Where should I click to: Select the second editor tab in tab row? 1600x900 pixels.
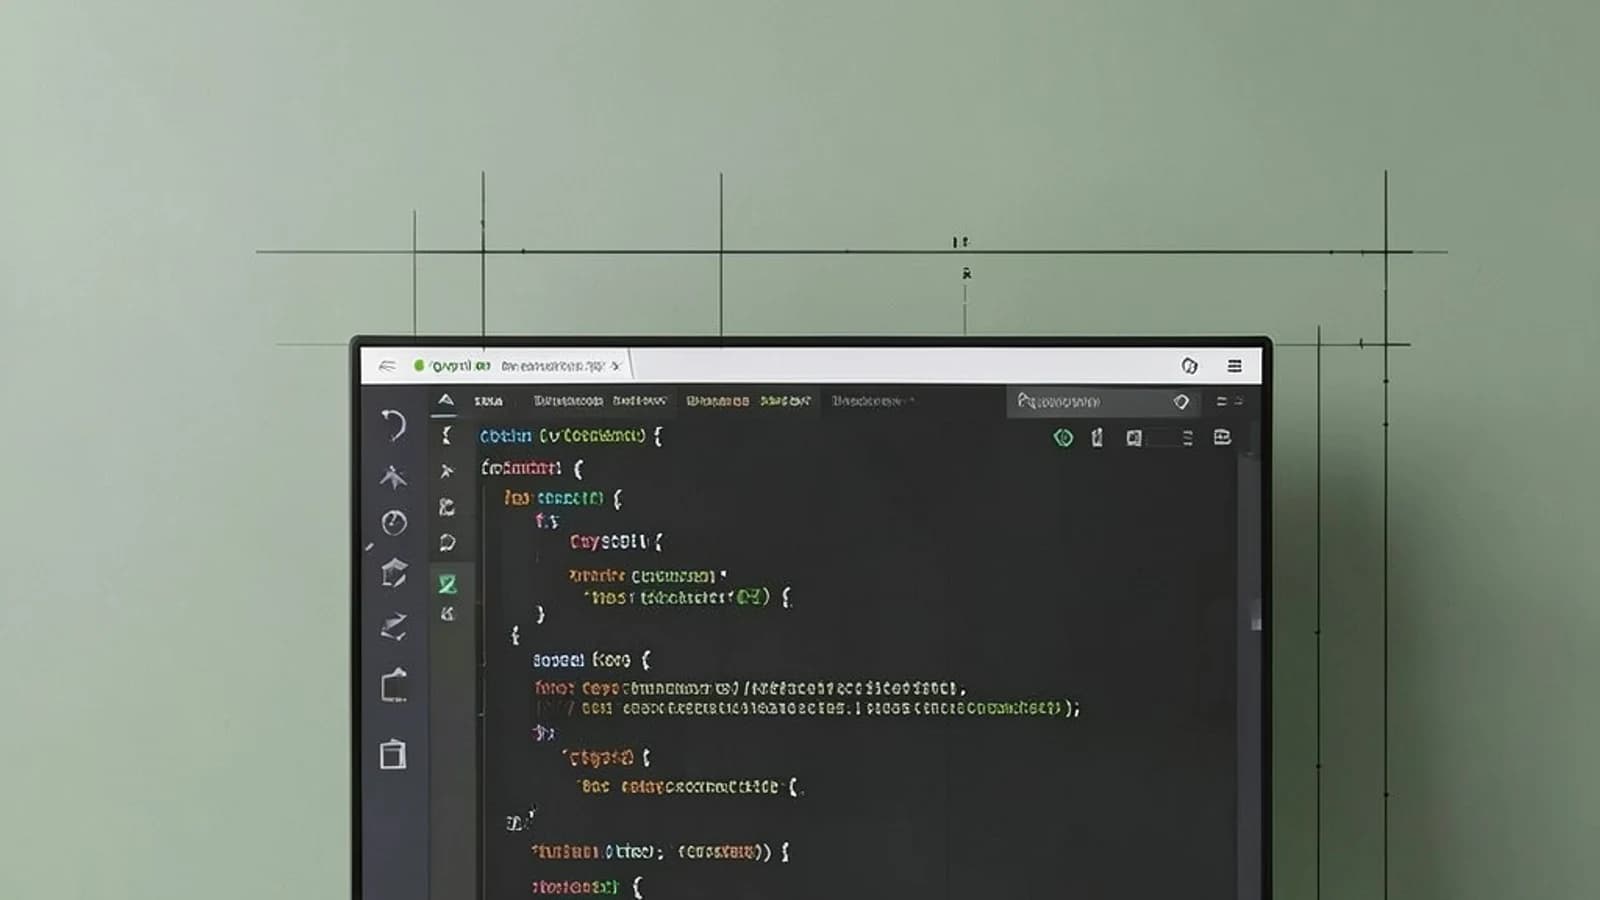click(x=599, y=401)
